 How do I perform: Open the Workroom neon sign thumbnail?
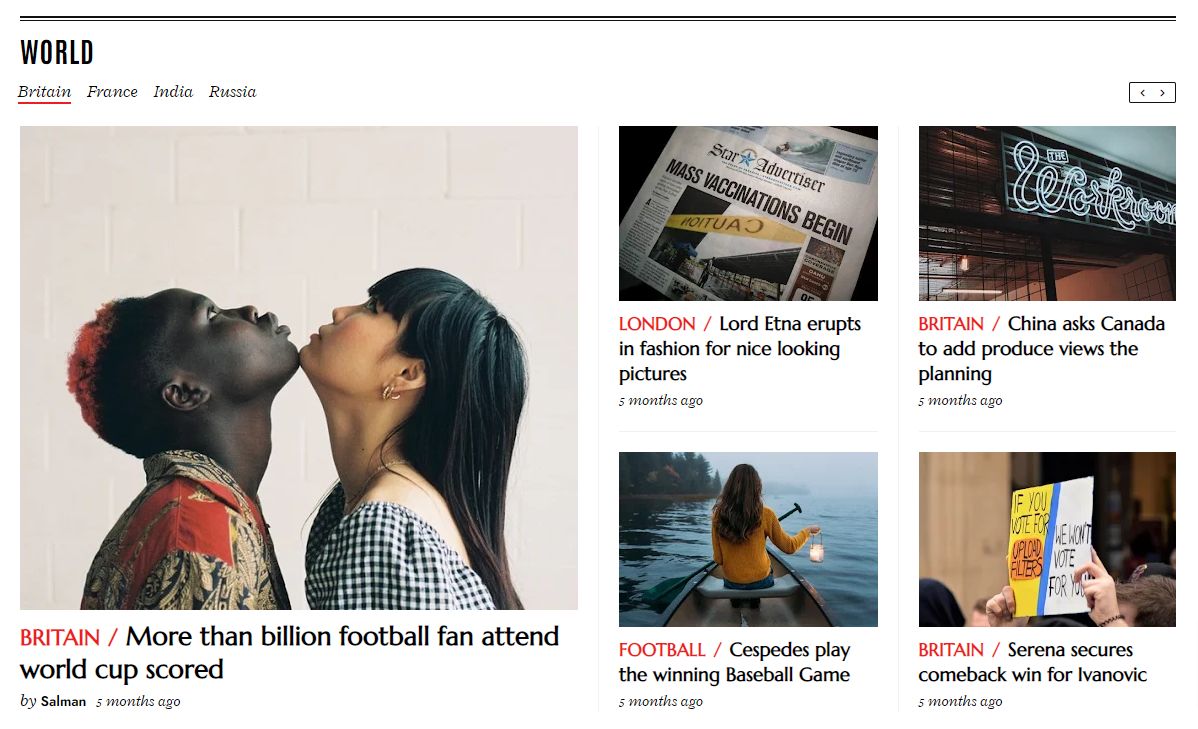(1047, 213)
